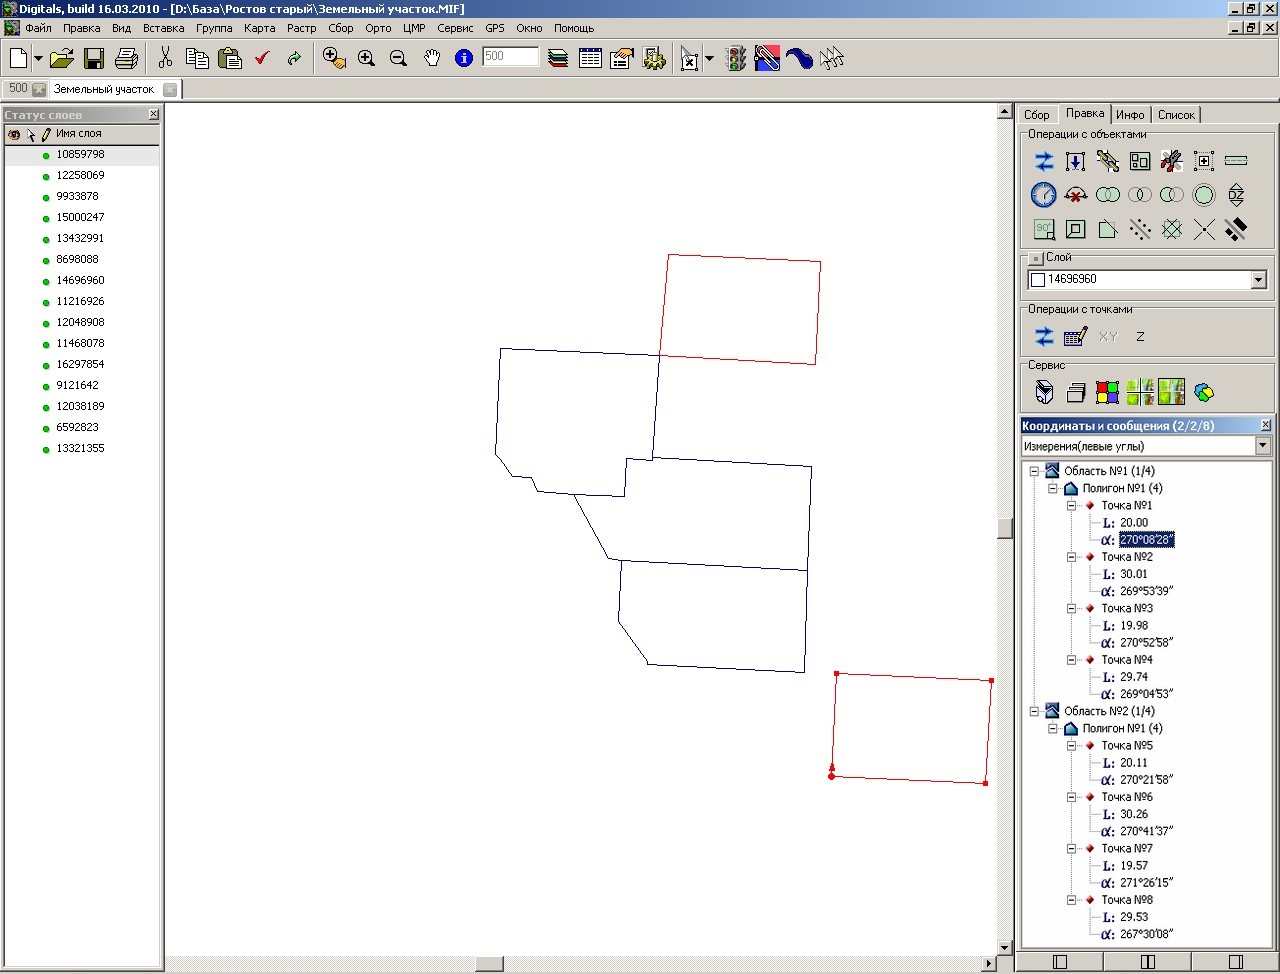Click the blue wave curve toolbar icon
This screenshot has width=1280, height=974.
point(799,59)
